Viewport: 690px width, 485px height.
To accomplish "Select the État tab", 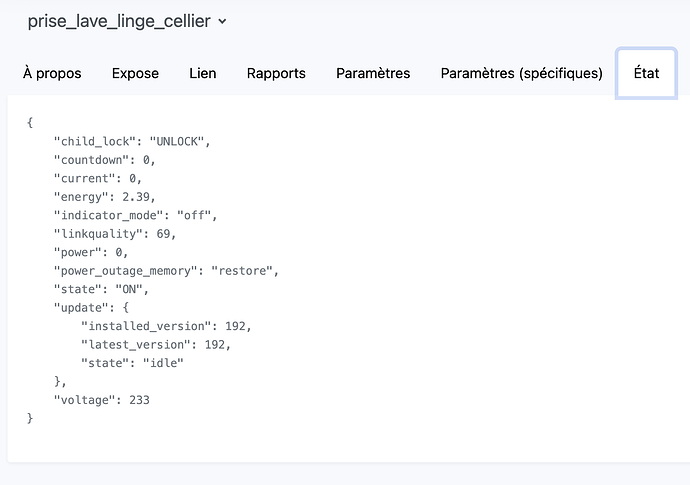I will (x=646, y=73).
